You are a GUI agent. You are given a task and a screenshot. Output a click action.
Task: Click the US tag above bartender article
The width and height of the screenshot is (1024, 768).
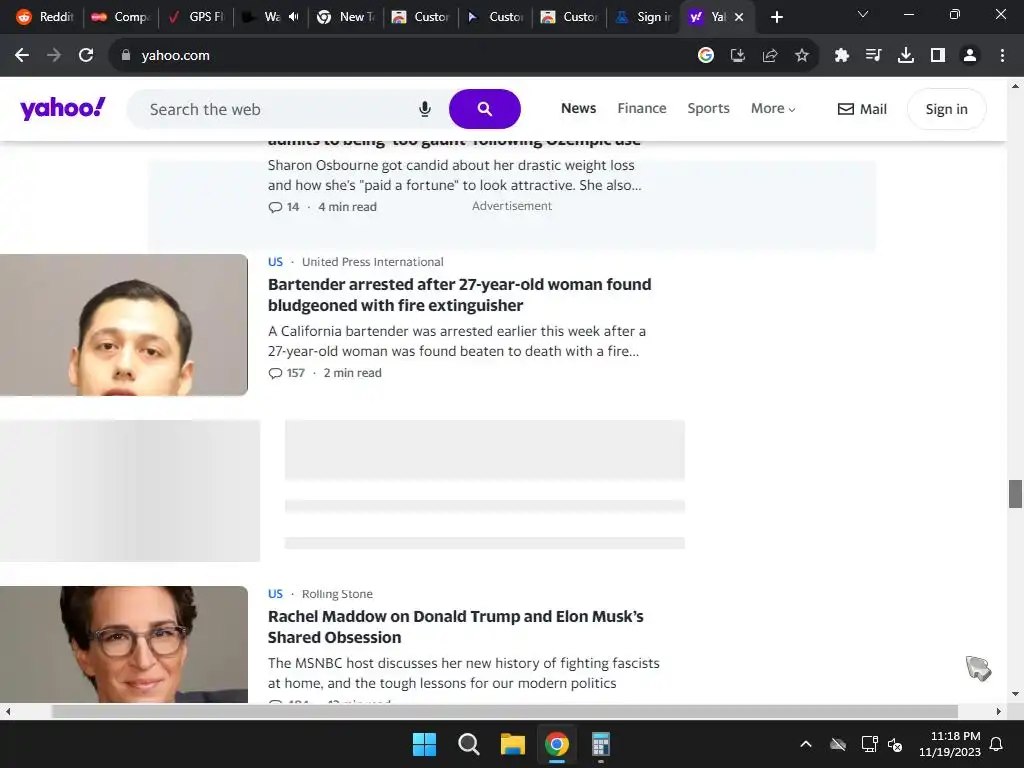pyautogui.click(x=275, y=262)
